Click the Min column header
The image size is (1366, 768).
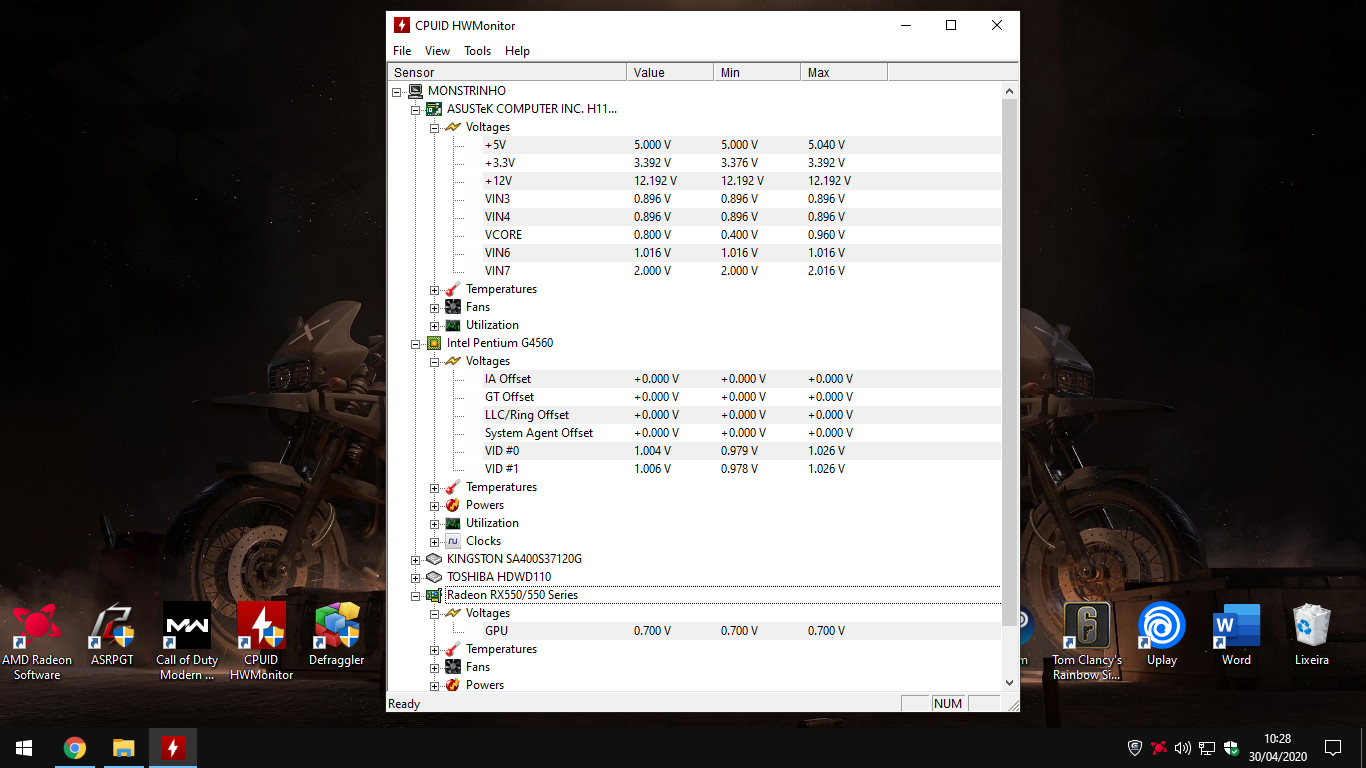[x=757, y=72]
